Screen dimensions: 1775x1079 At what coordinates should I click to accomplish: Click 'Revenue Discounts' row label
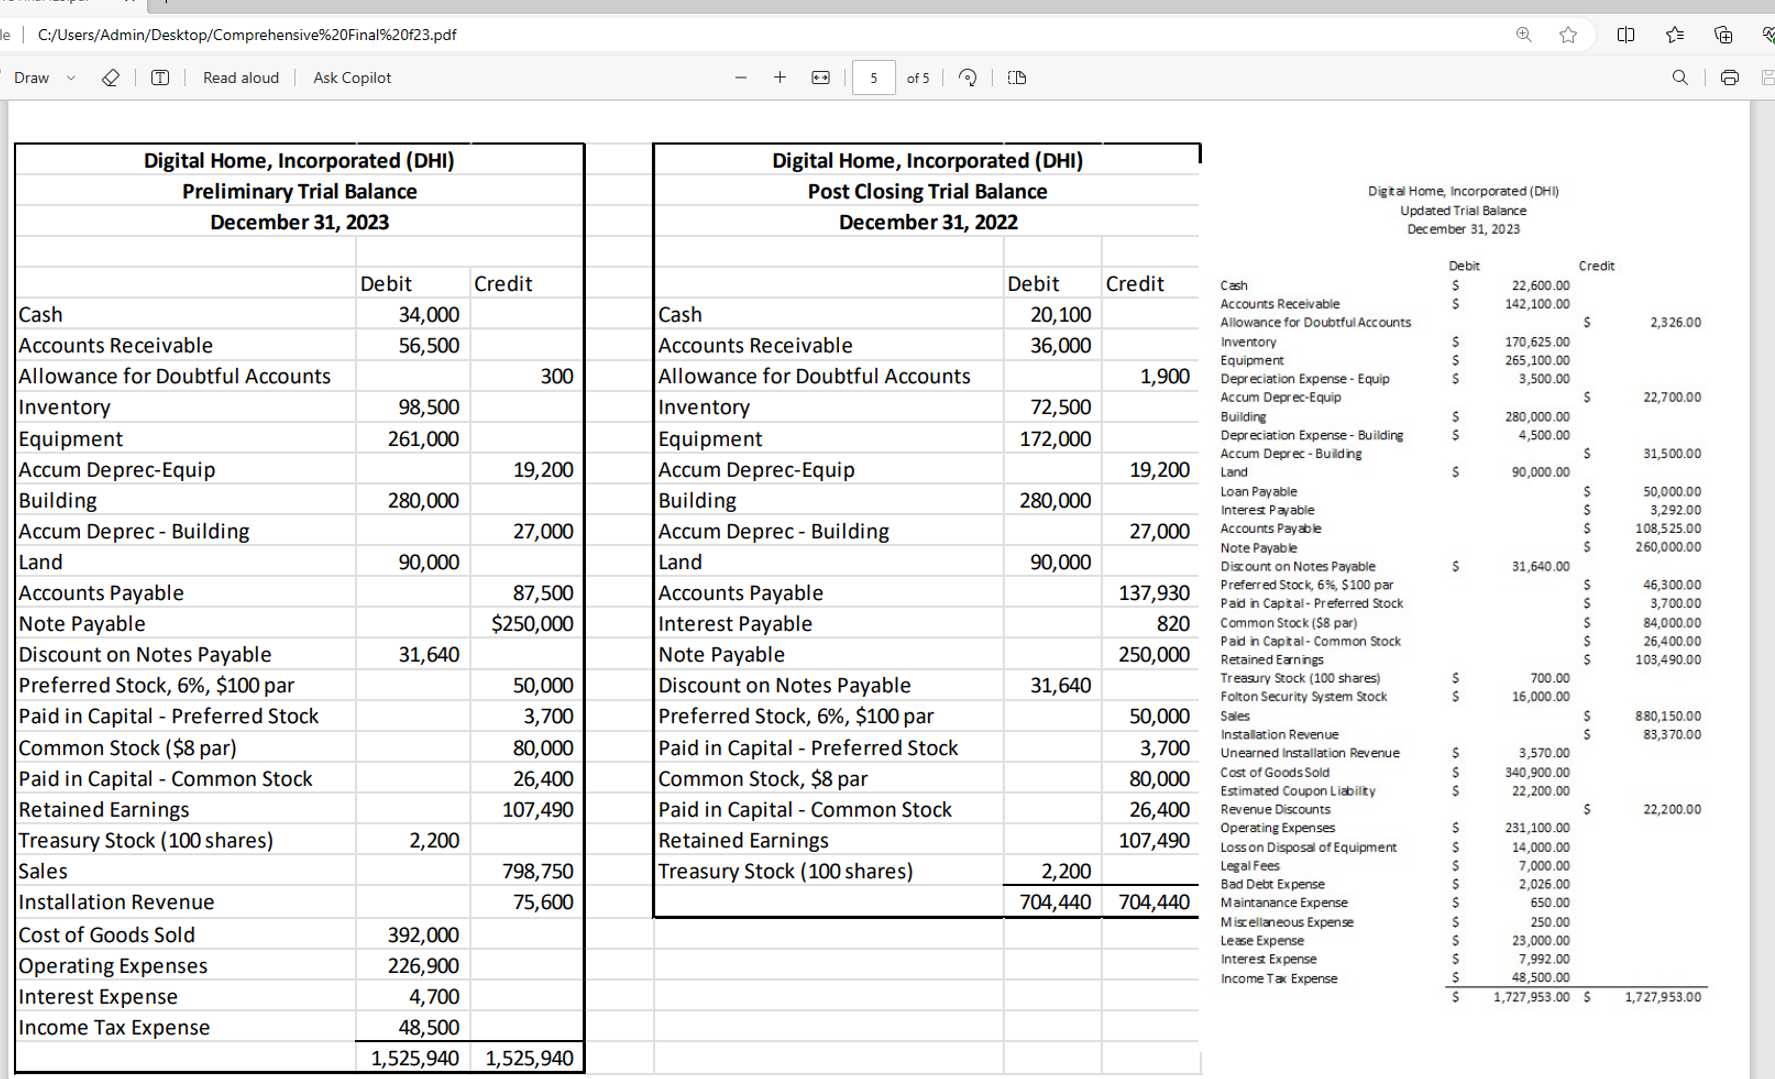point(1275,810)
